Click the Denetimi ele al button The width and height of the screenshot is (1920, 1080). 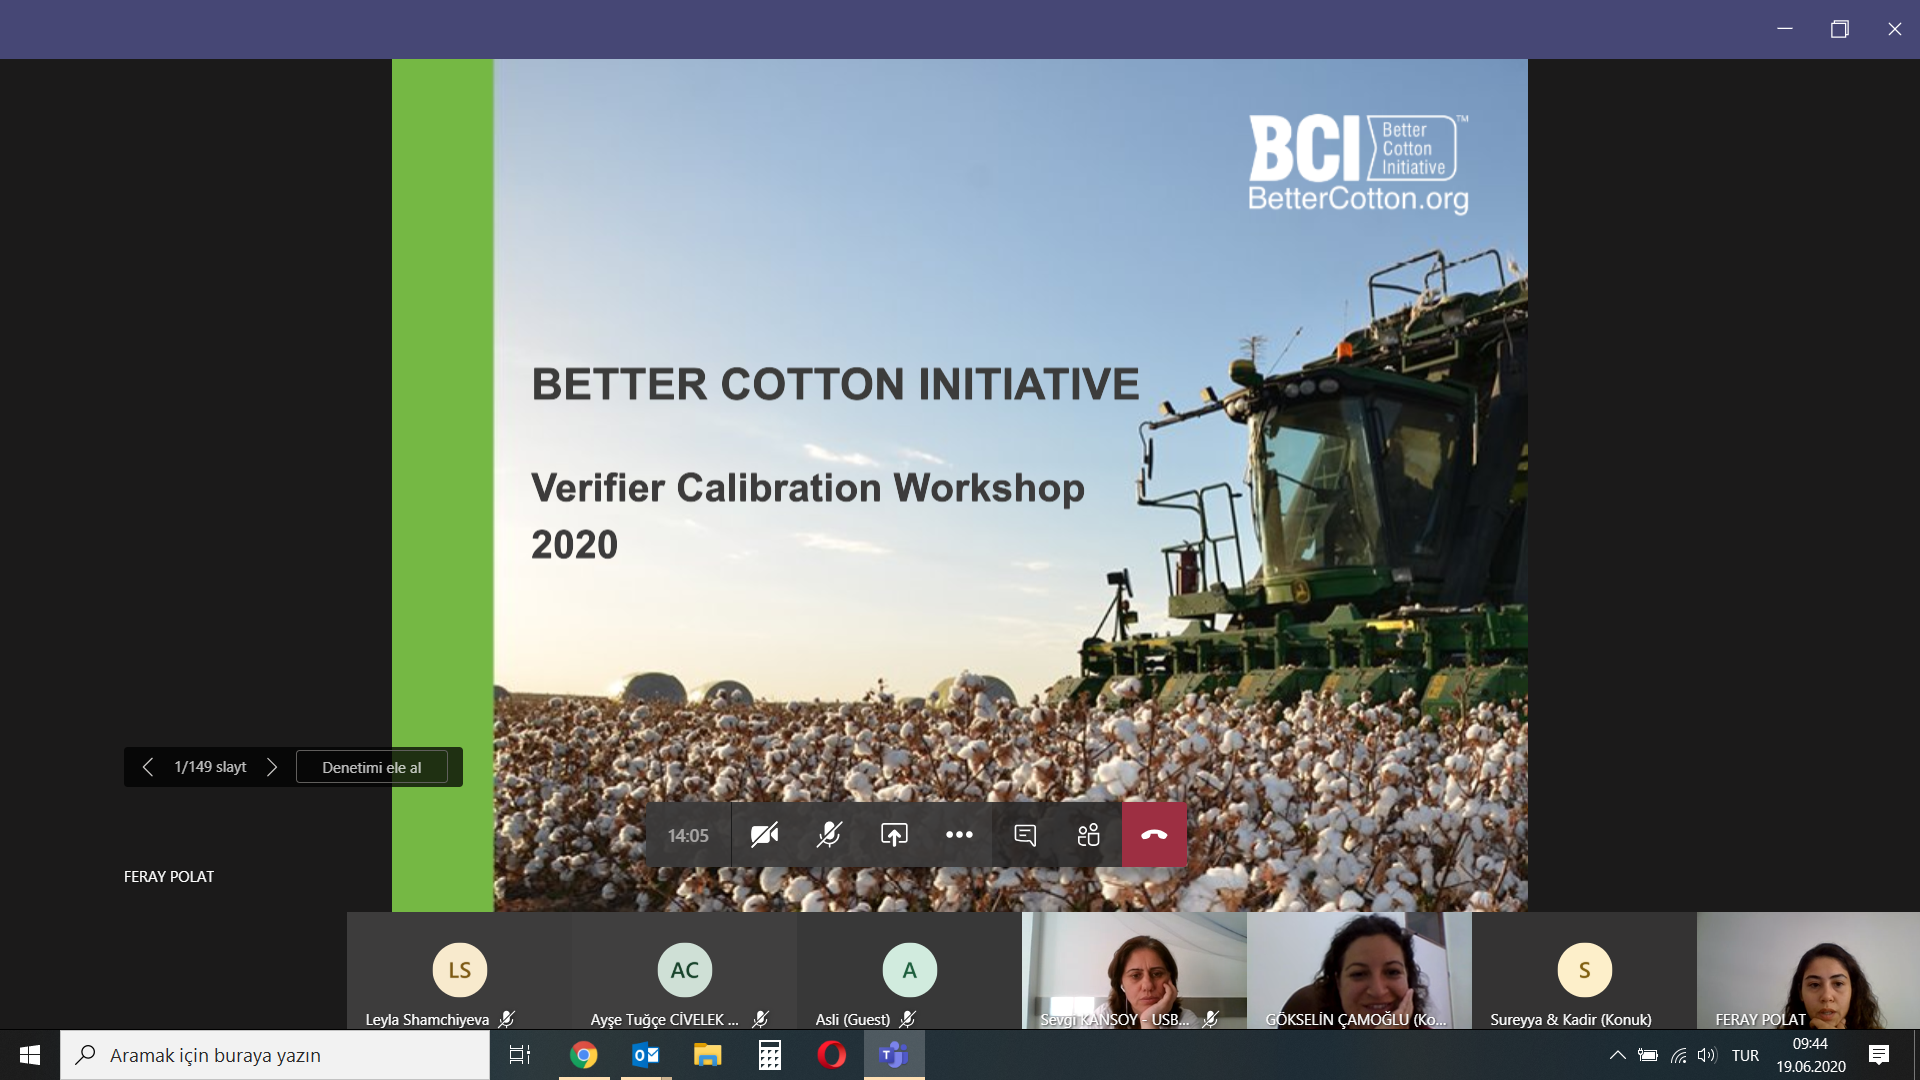(x=372, y=767)
